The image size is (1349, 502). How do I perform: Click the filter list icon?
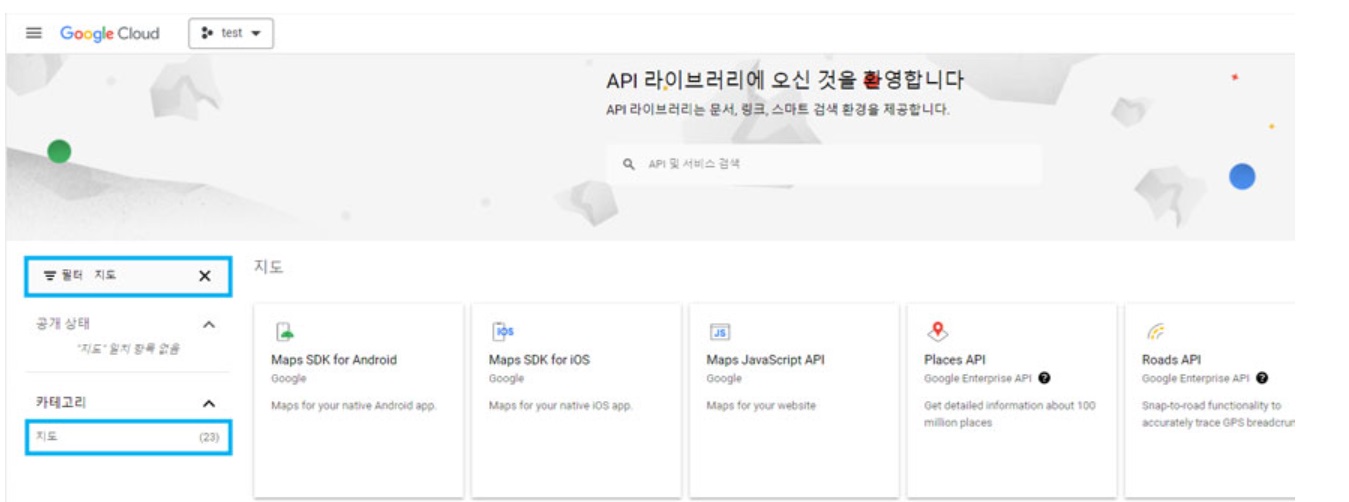[49, 276]
